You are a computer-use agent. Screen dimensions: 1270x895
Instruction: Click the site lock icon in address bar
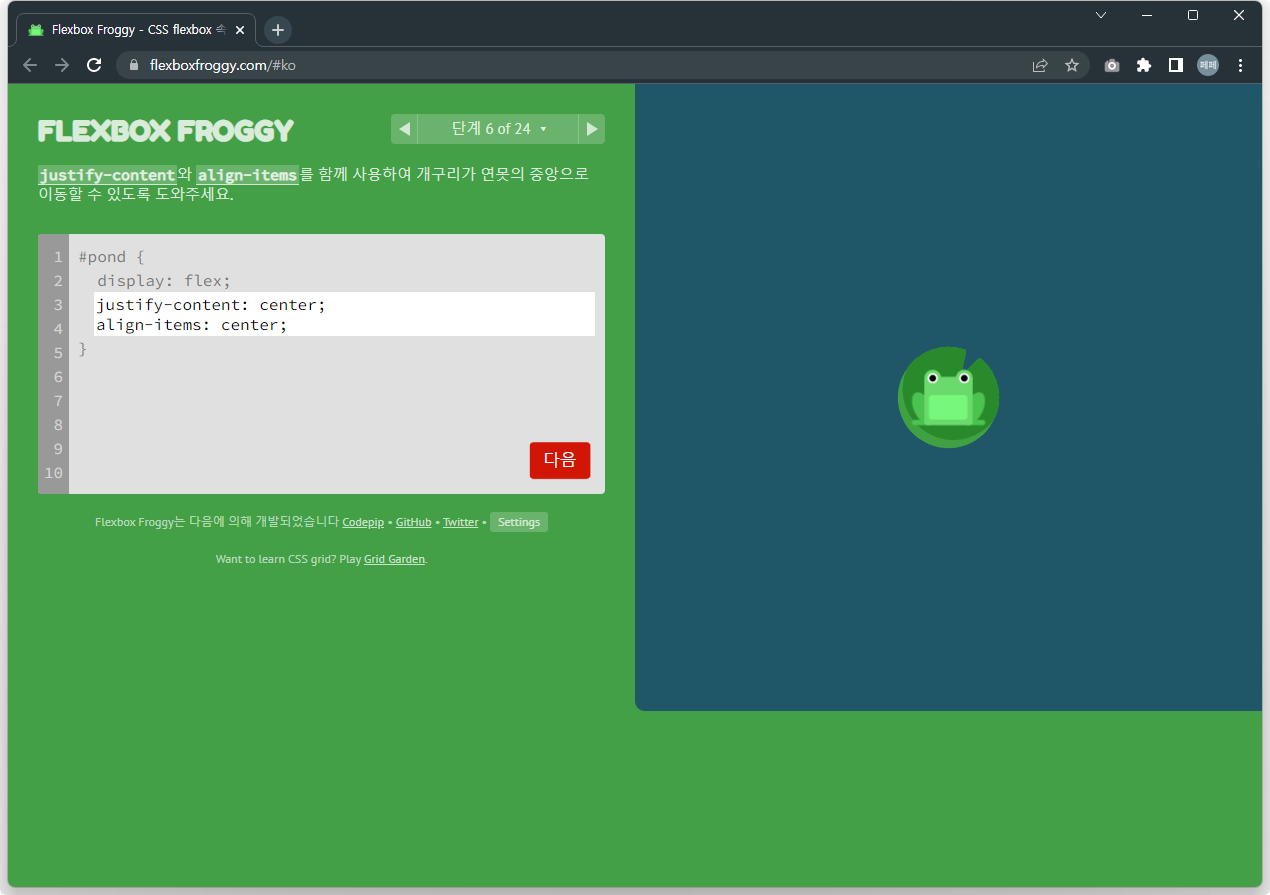coord(133,65)
